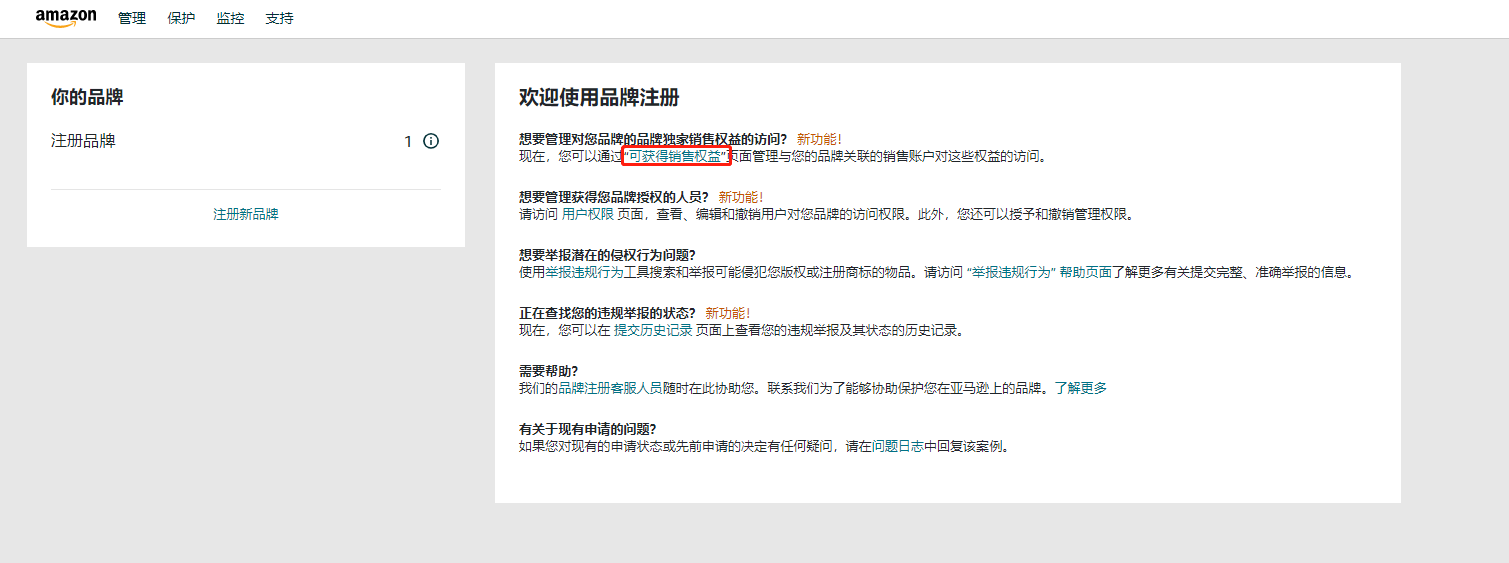Click the Amazon logo
The width and height of the screenshot is (1509, 563).
66,18
